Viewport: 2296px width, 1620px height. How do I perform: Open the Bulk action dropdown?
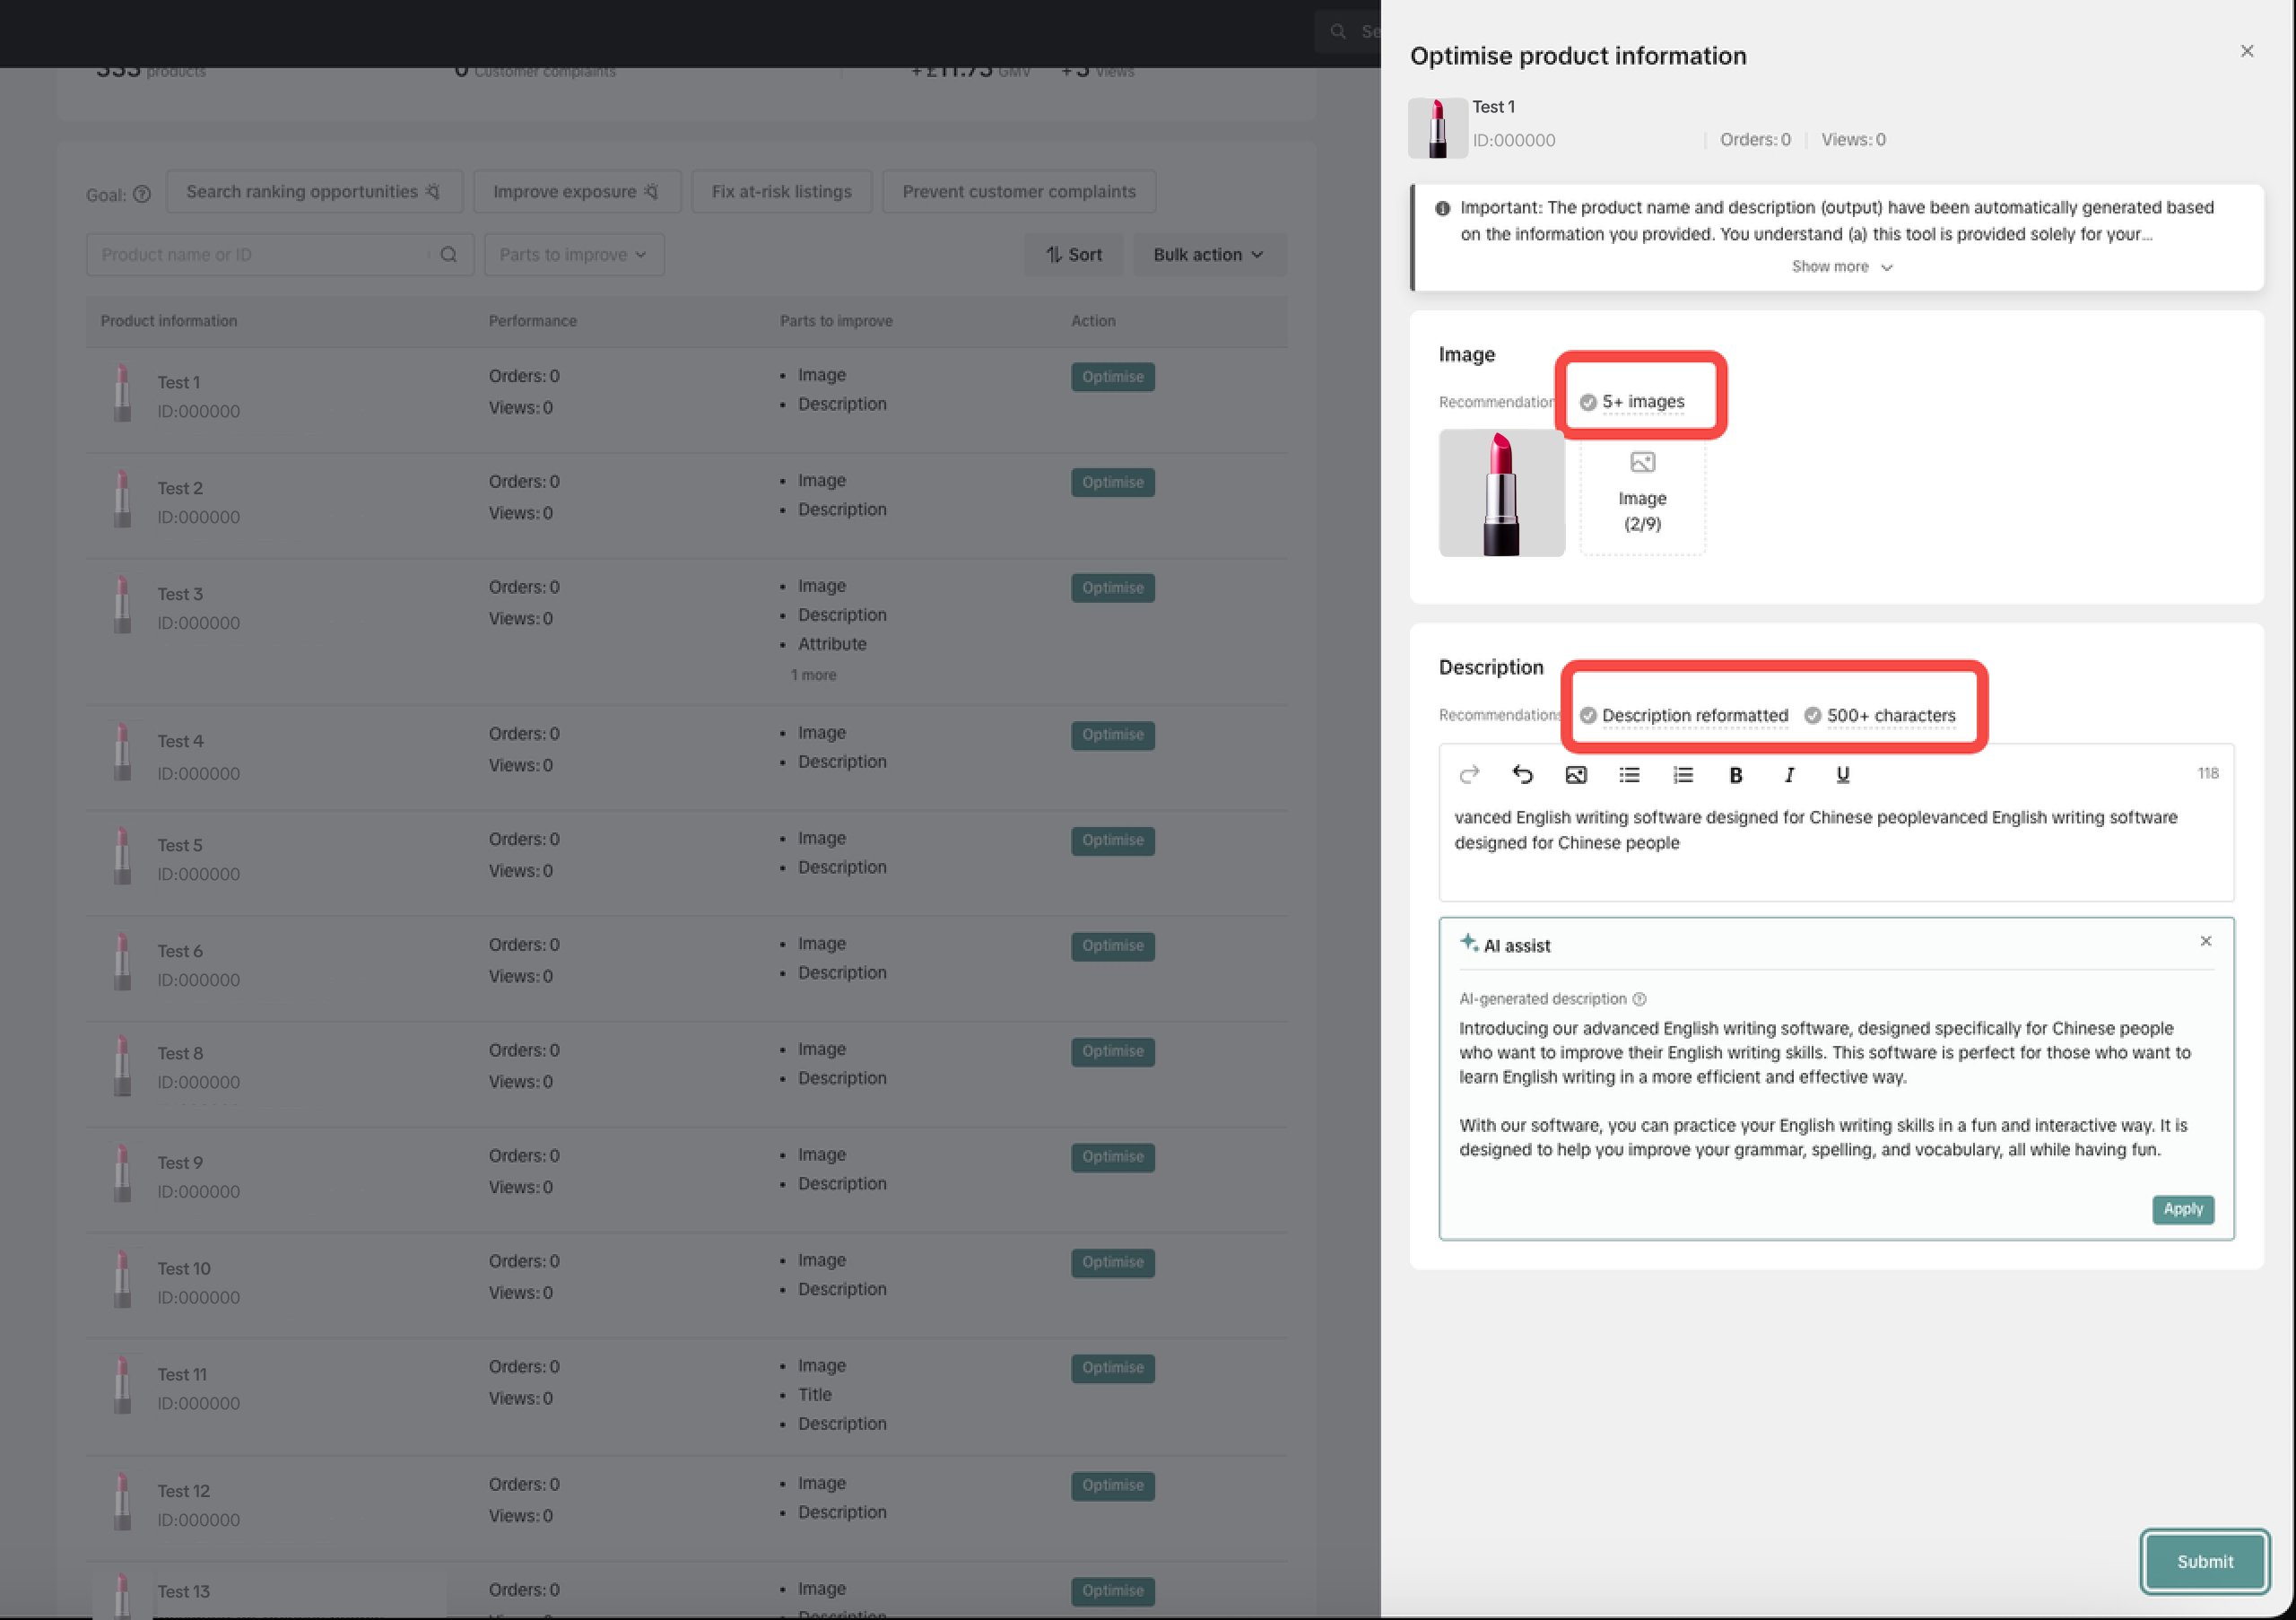click(1207, 255)
